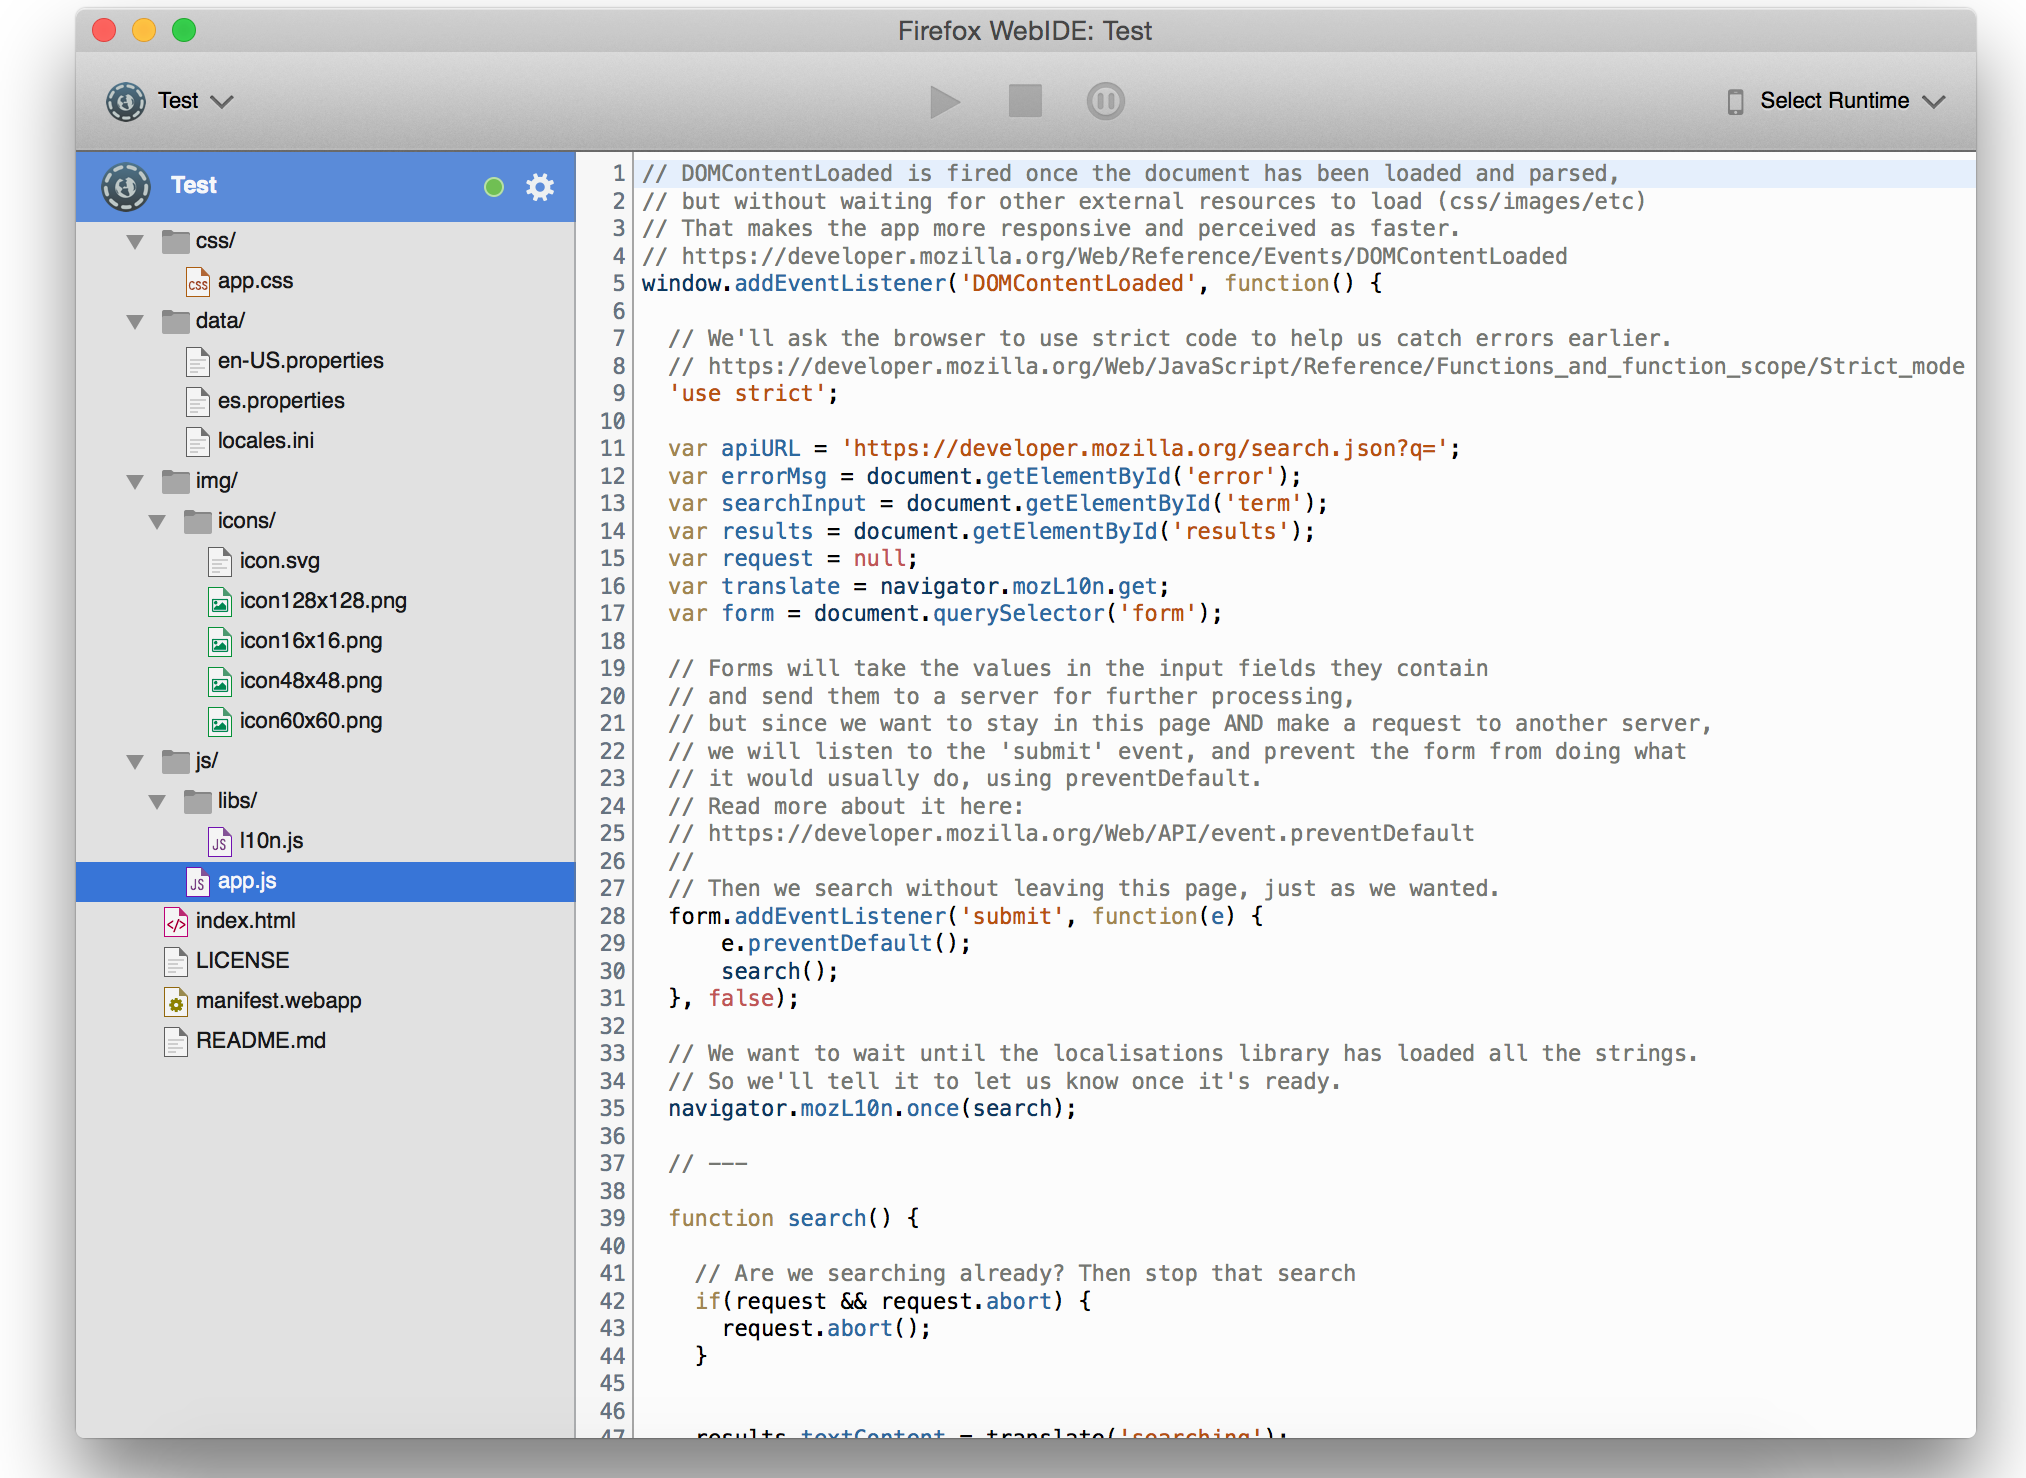
Task: Select en-US.properties in the file tree
Action: click(x=300, y=361)
